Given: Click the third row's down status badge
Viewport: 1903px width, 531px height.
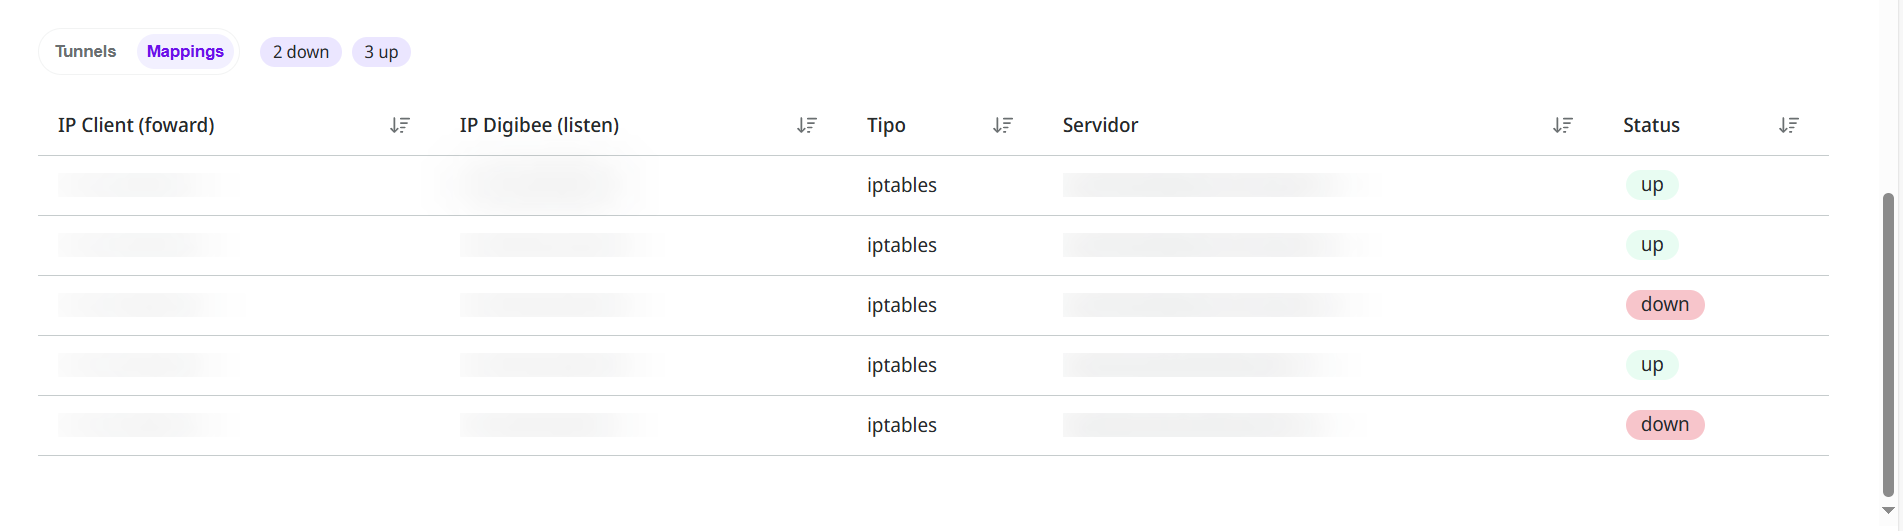Looking at the screenshot, I should (1665, 305).
